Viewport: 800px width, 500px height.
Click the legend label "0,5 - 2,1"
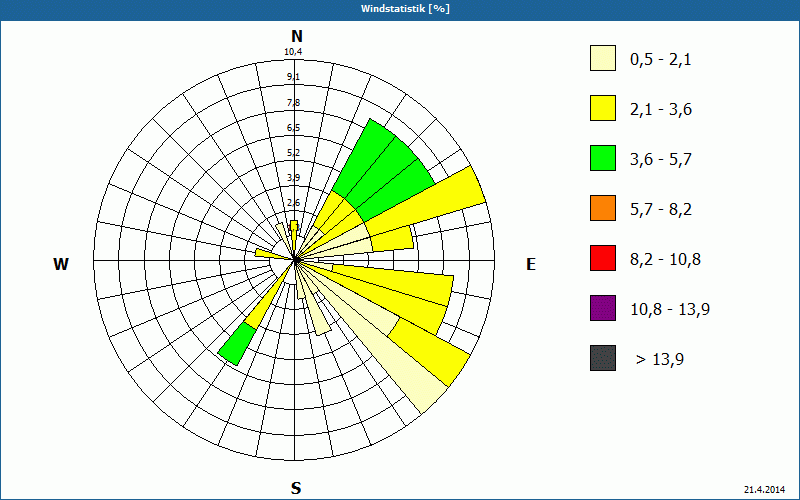coord(661,60)
